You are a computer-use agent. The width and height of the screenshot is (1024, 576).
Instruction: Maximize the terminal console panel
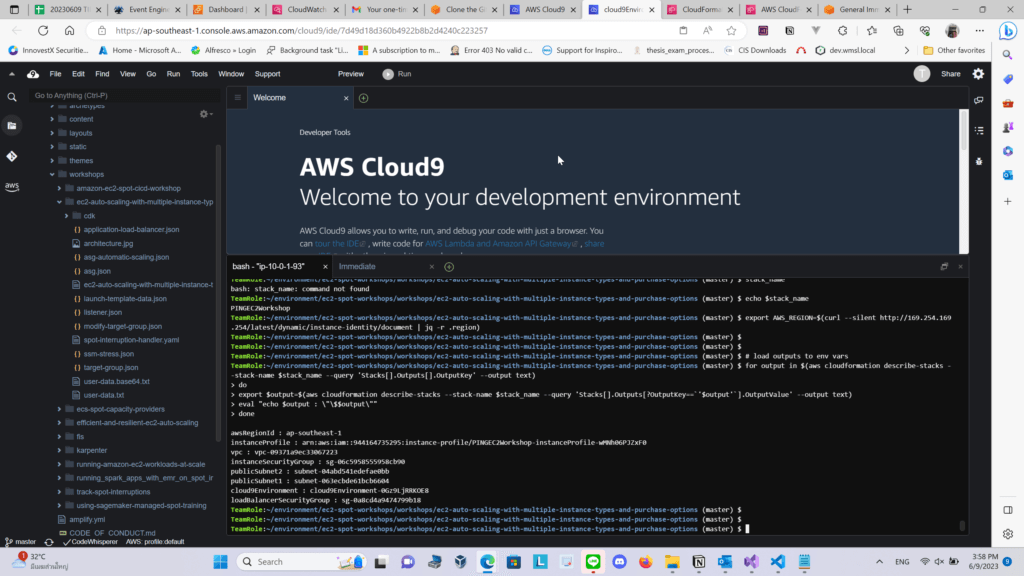[x=944, y=266]
